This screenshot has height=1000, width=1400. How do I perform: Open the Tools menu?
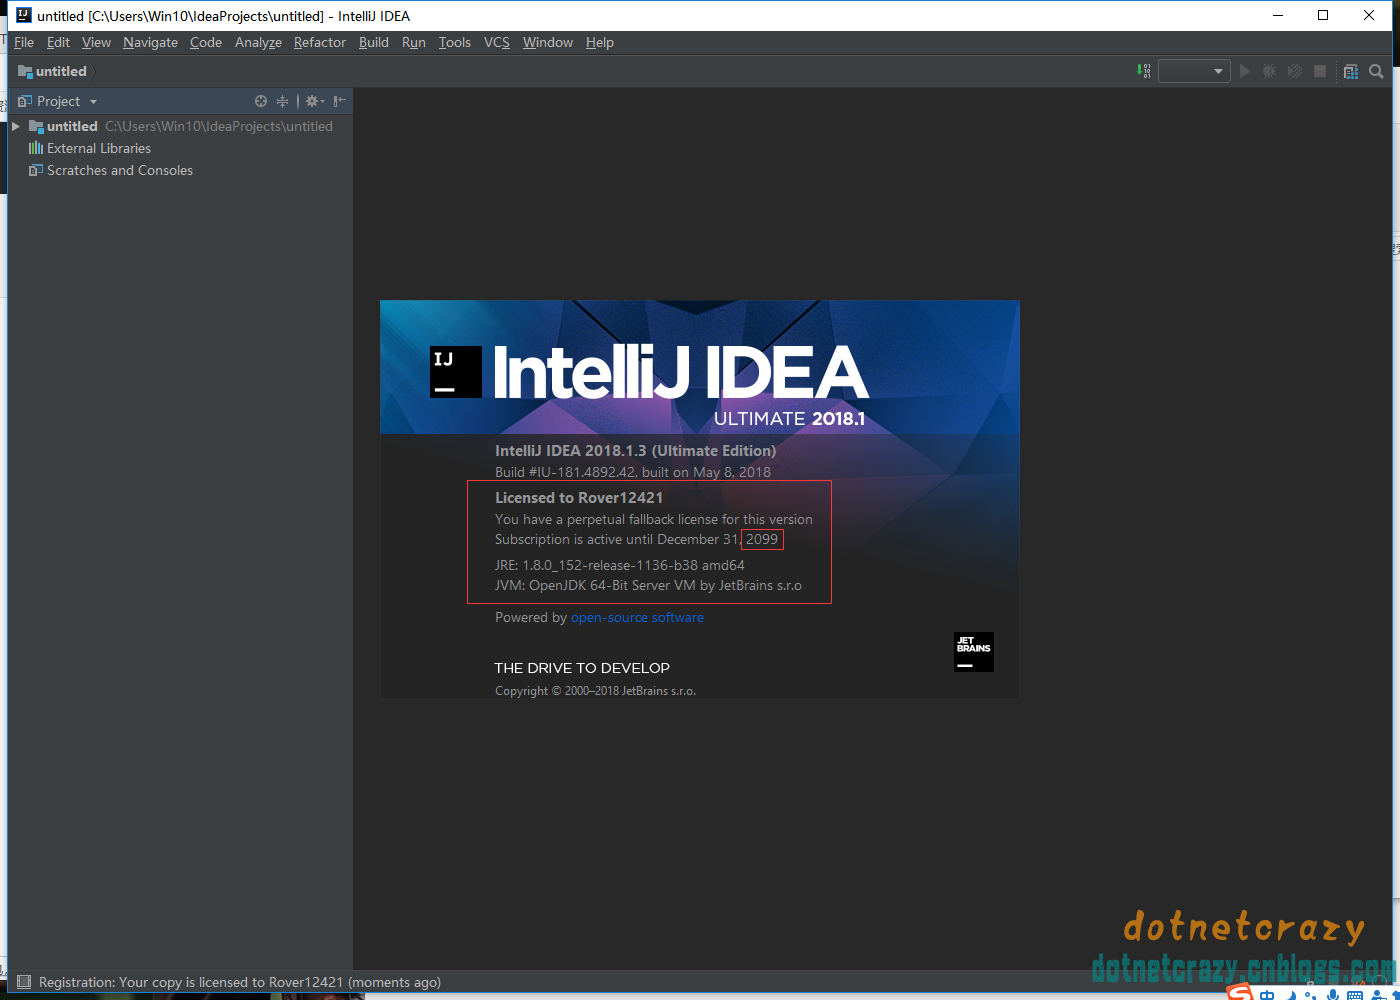455,42
